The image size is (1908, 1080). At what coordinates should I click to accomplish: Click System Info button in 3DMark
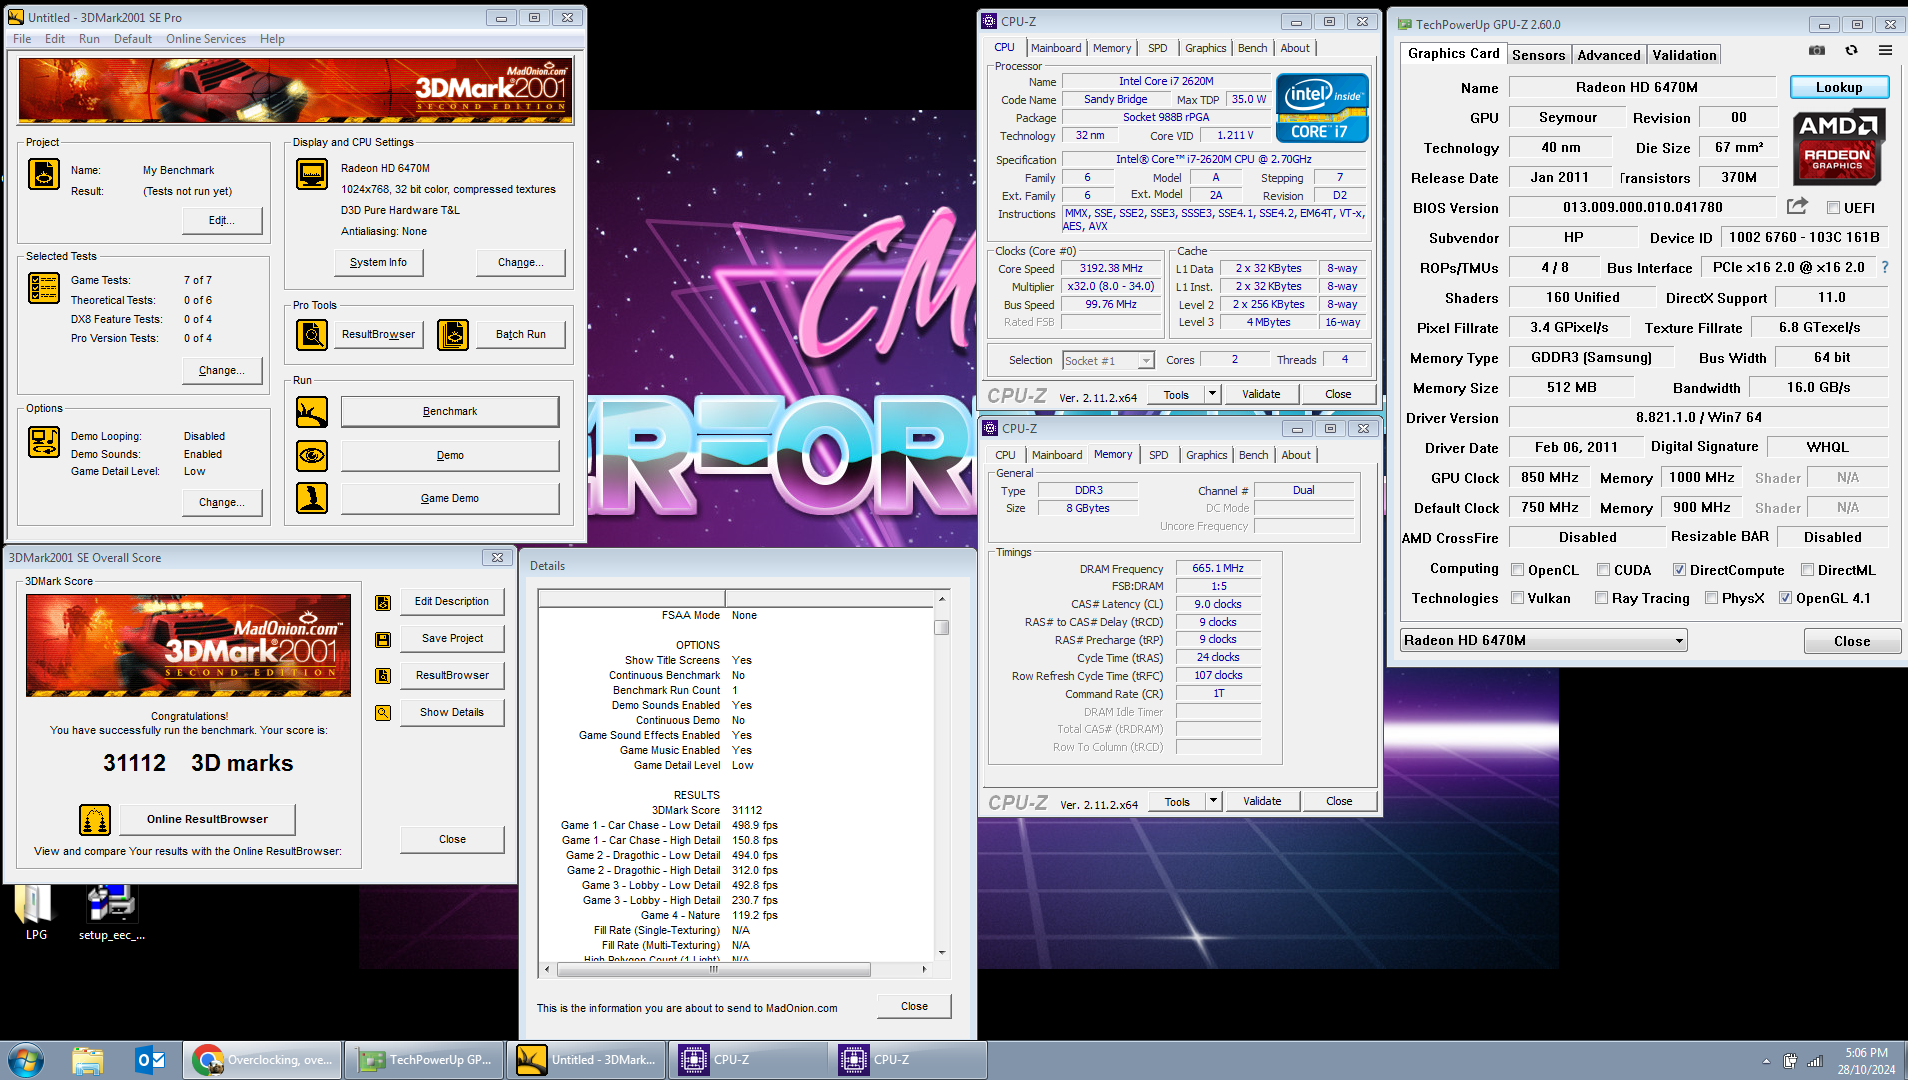pos(378,263)
